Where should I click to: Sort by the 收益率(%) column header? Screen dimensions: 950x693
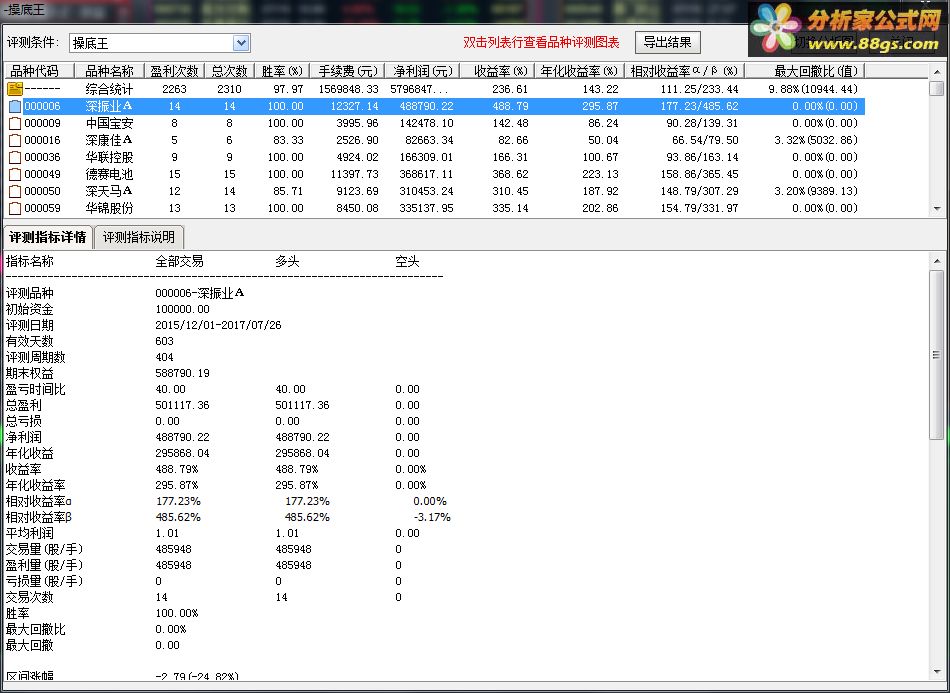(x=497, y=71)
